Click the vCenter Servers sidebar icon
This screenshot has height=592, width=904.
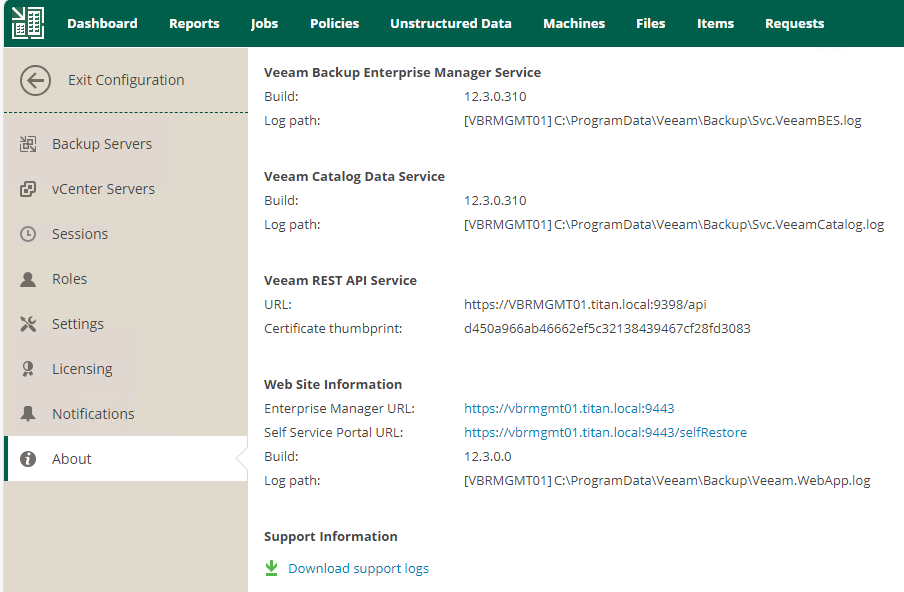(28, 189)
